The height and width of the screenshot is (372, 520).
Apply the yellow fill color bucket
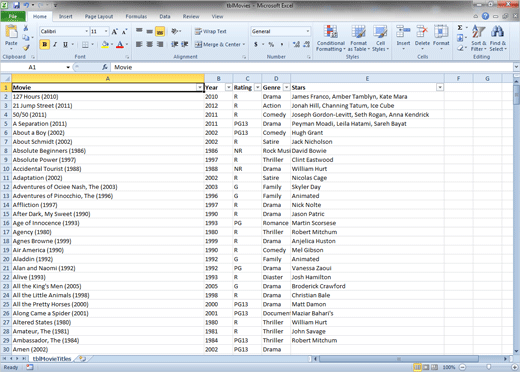[105, 44]
